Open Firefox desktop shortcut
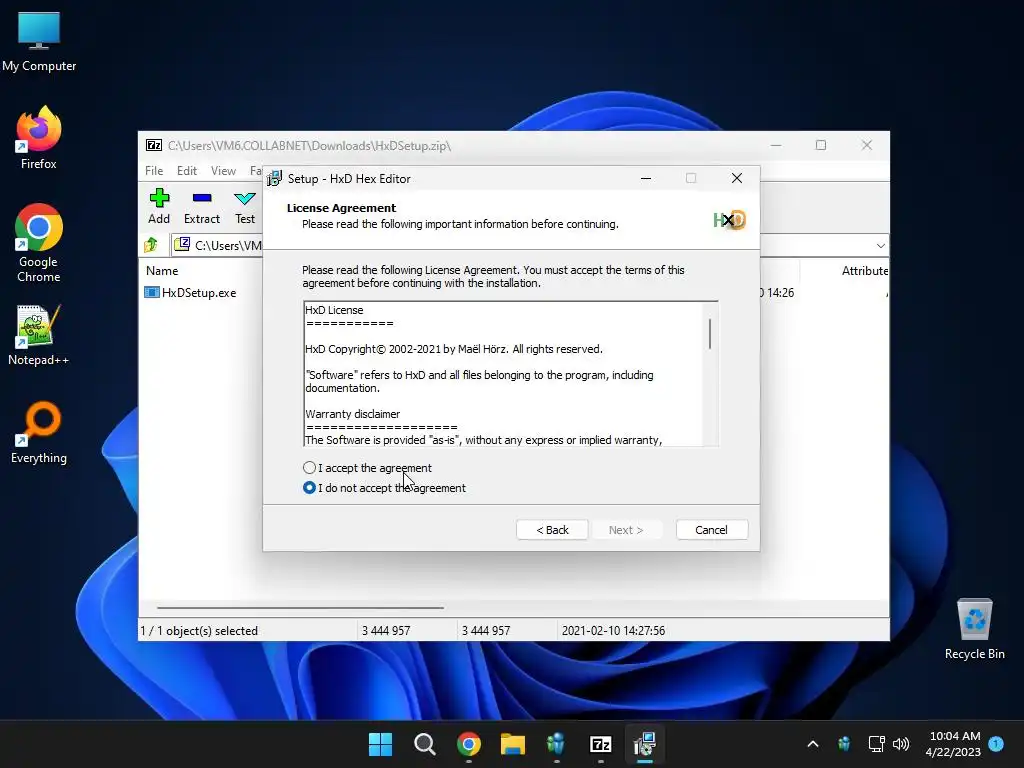 click(39, 138)
